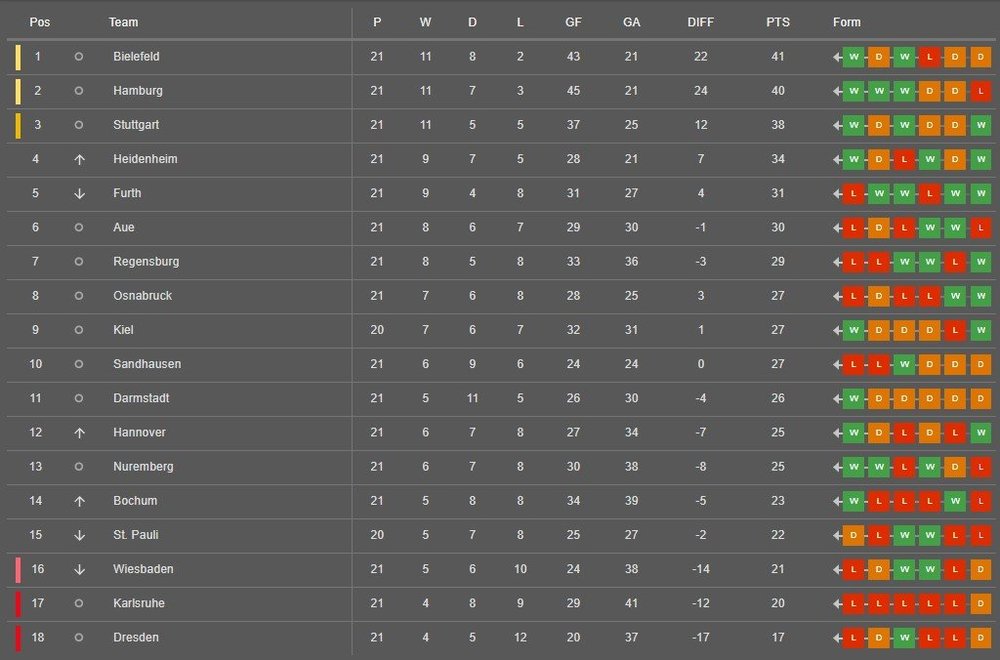Click the form arrow in Dresden's row
Image resolution: width=1000 pixels, height=660 pixels.
(837, 638)
